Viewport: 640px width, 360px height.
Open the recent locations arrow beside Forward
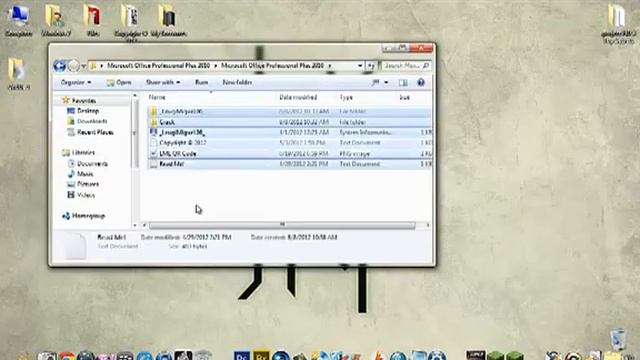[x=84, y=66]
